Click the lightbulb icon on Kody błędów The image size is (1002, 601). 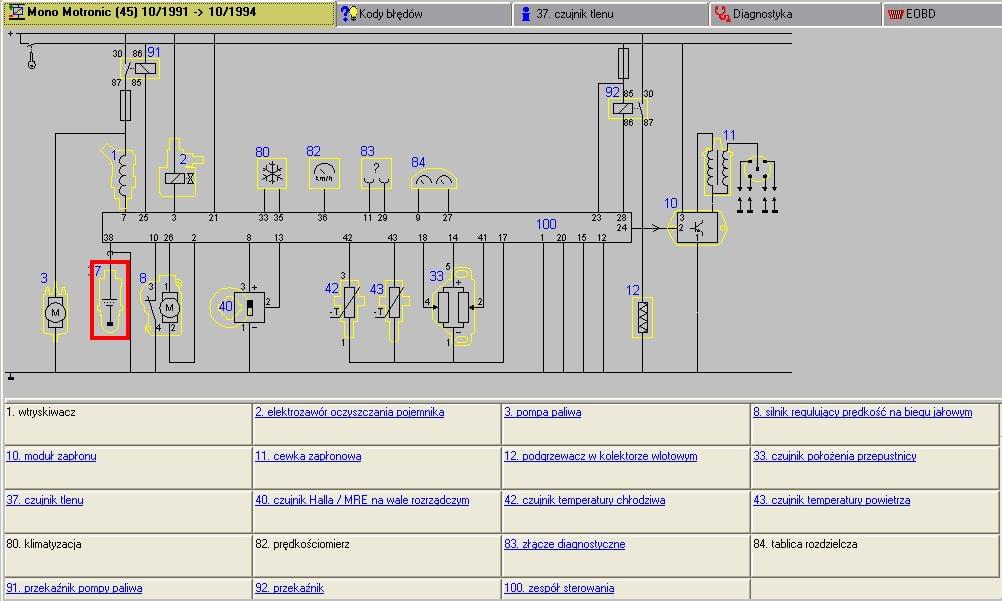coord(349,13)
